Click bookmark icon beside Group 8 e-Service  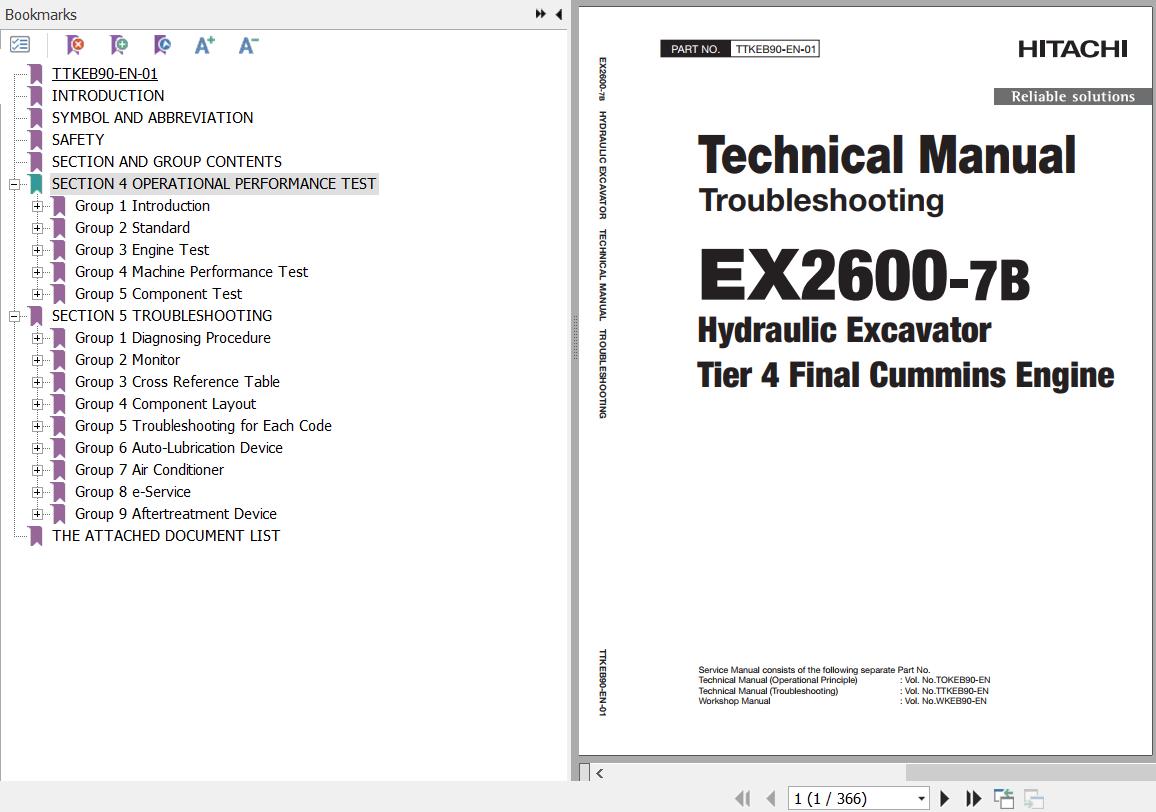click(x=59, y=492)
